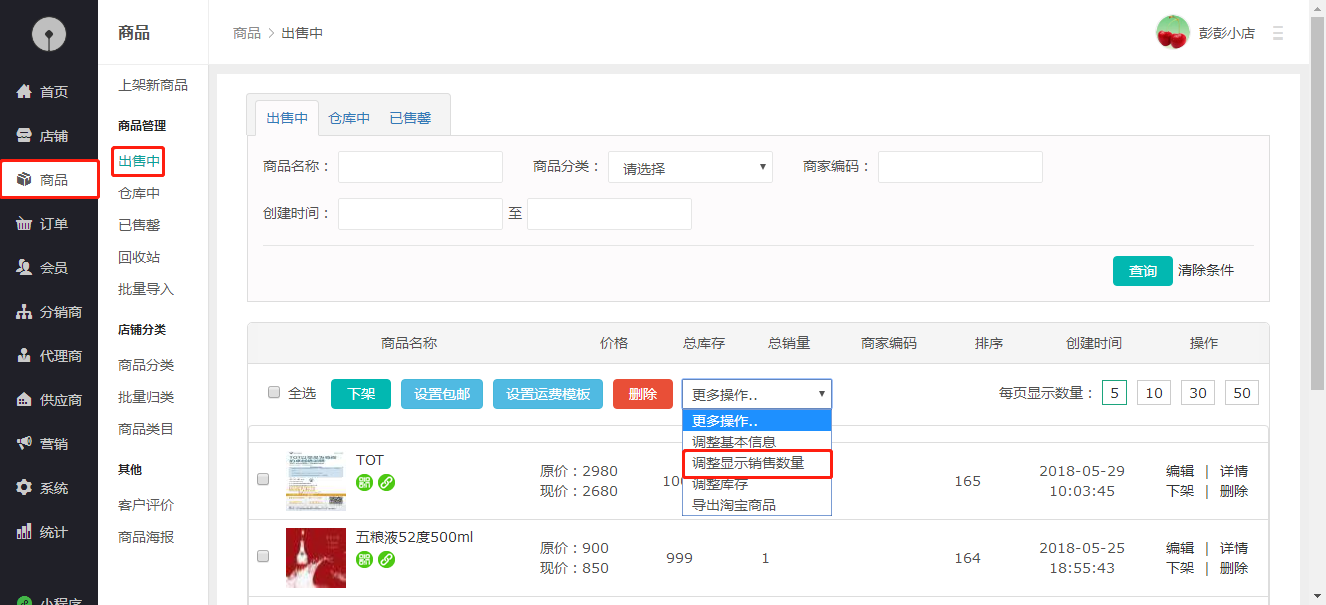Open the hamburger menu beside 彭彭小店

pyautogui.click(x=1277, y=32)
